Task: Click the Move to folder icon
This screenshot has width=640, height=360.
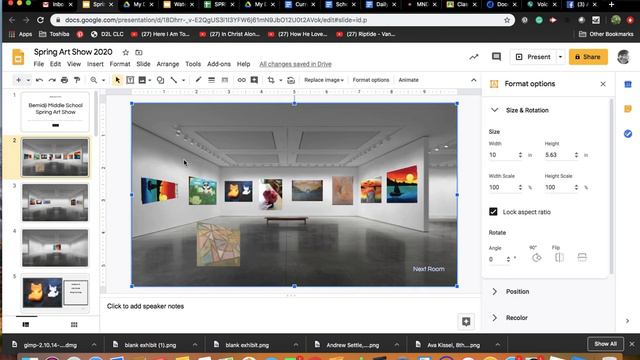Action: pos(139,52)
